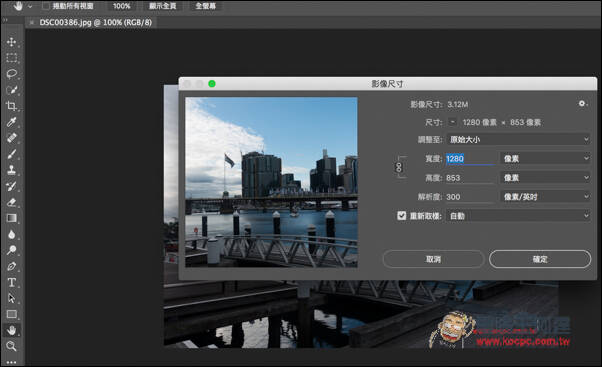Close the DSC00386.jpg document tab
Viewport: 602px width, 367px height.
point(31,22)
